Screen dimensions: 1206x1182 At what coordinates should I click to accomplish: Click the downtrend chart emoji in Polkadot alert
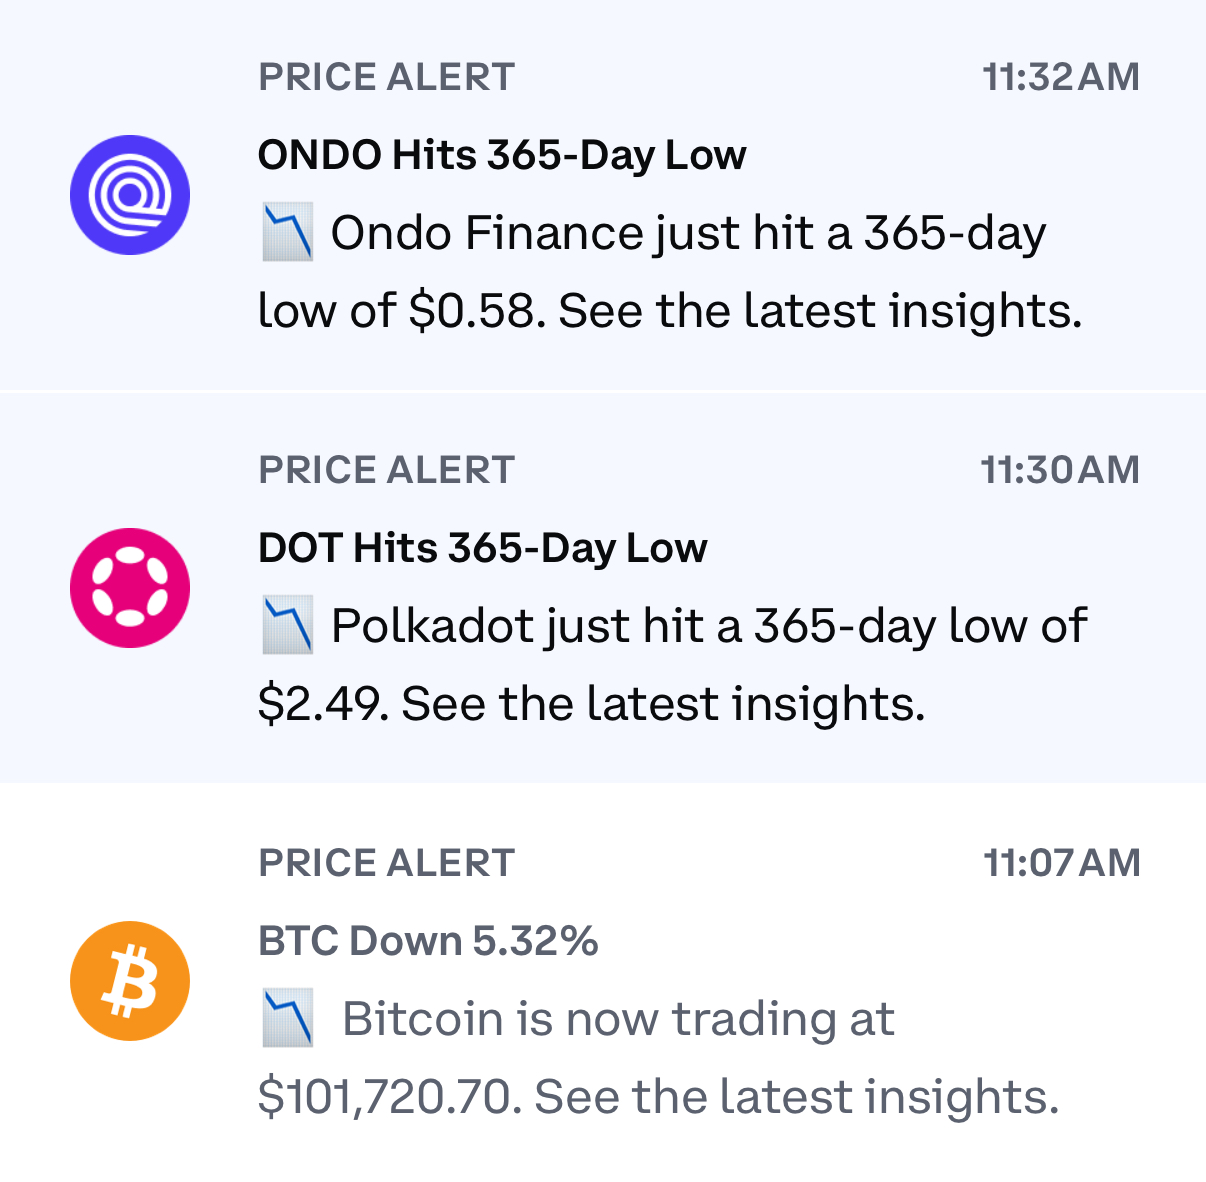pyautogui.click(x=287, y=625)
